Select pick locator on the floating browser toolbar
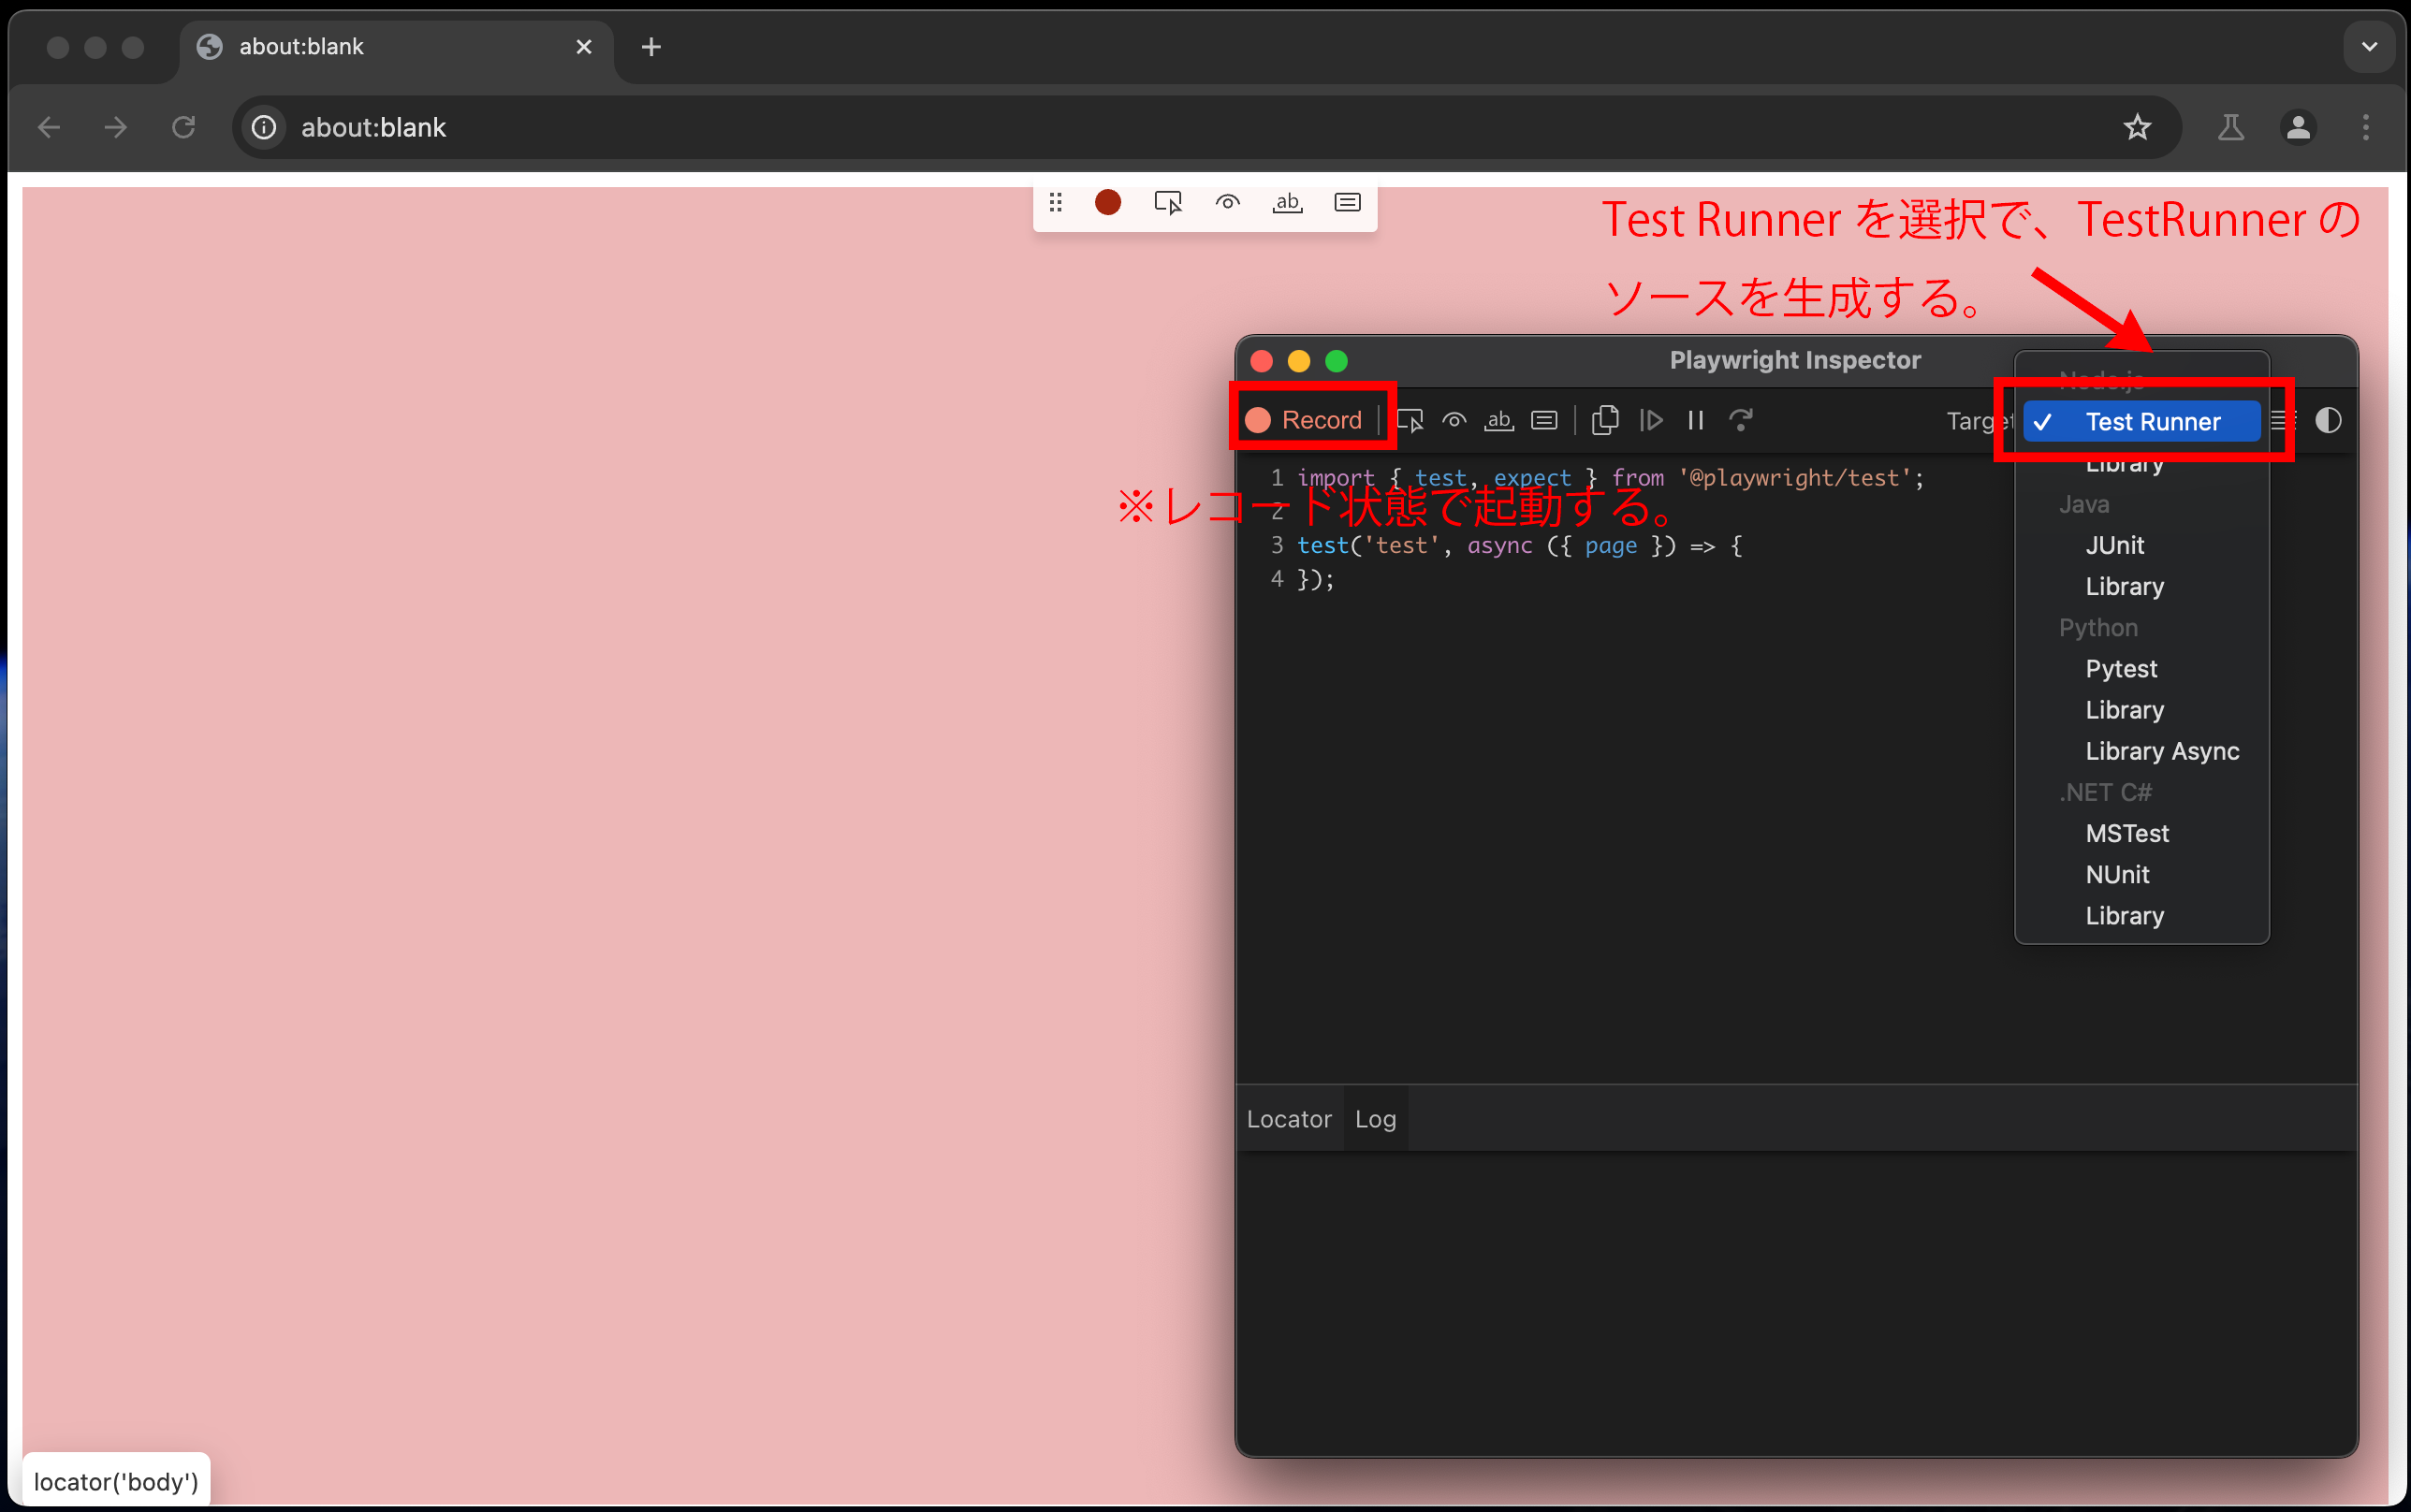Image resolution: width=2411 pixels, height=1512 pixels. click(1167, 202)
